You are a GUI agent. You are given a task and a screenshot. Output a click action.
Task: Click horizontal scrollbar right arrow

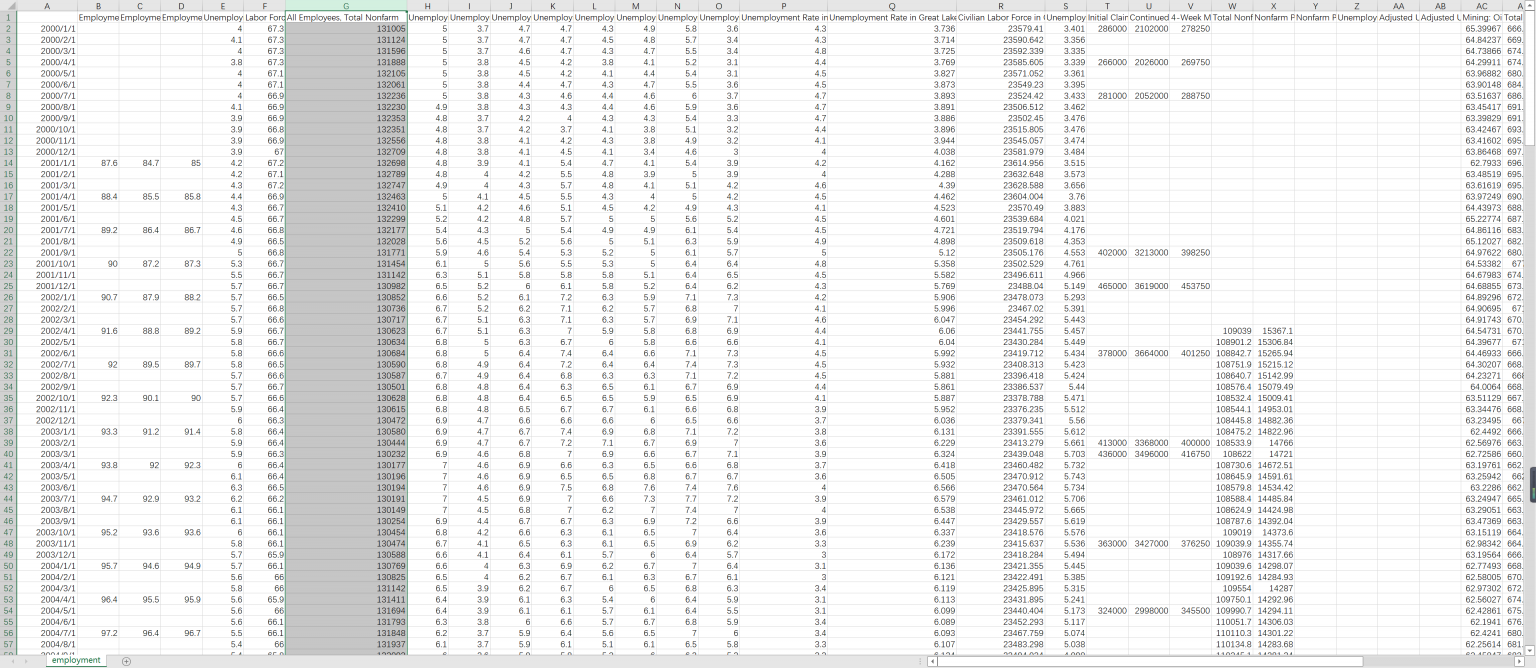click(1517, 661)
